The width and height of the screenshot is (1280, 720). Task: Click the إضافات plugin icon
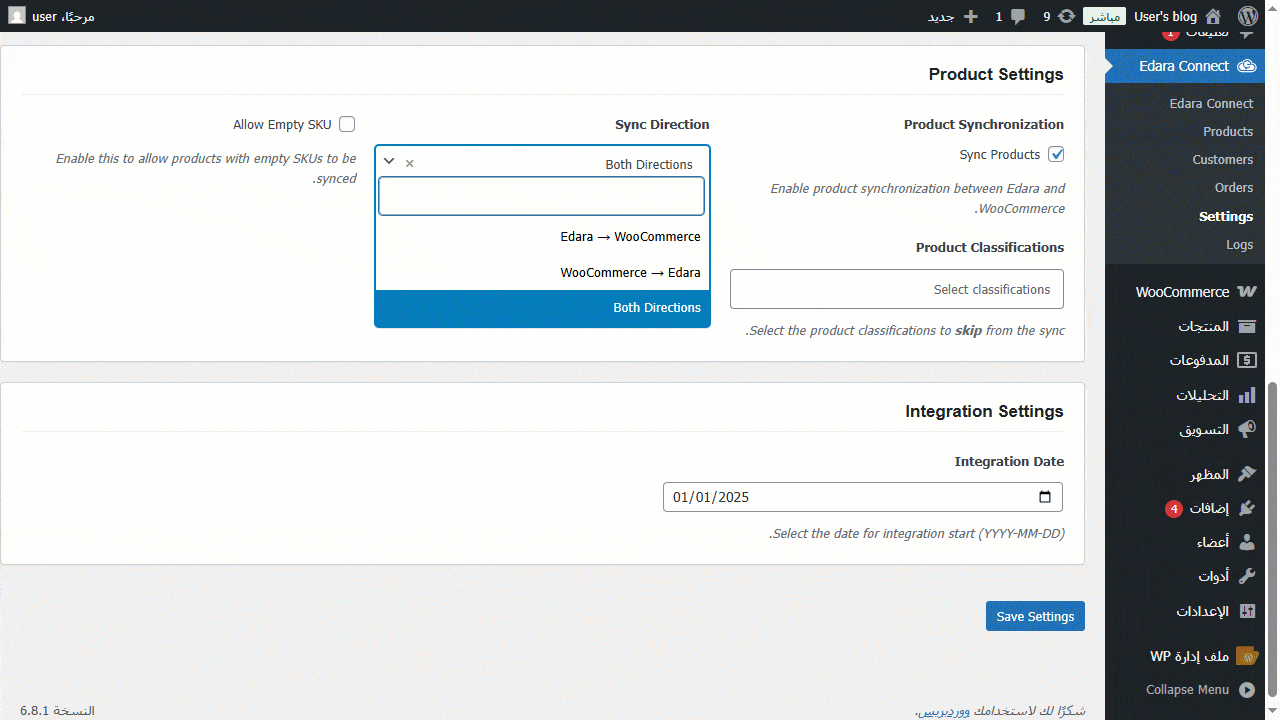[1246, 508]
